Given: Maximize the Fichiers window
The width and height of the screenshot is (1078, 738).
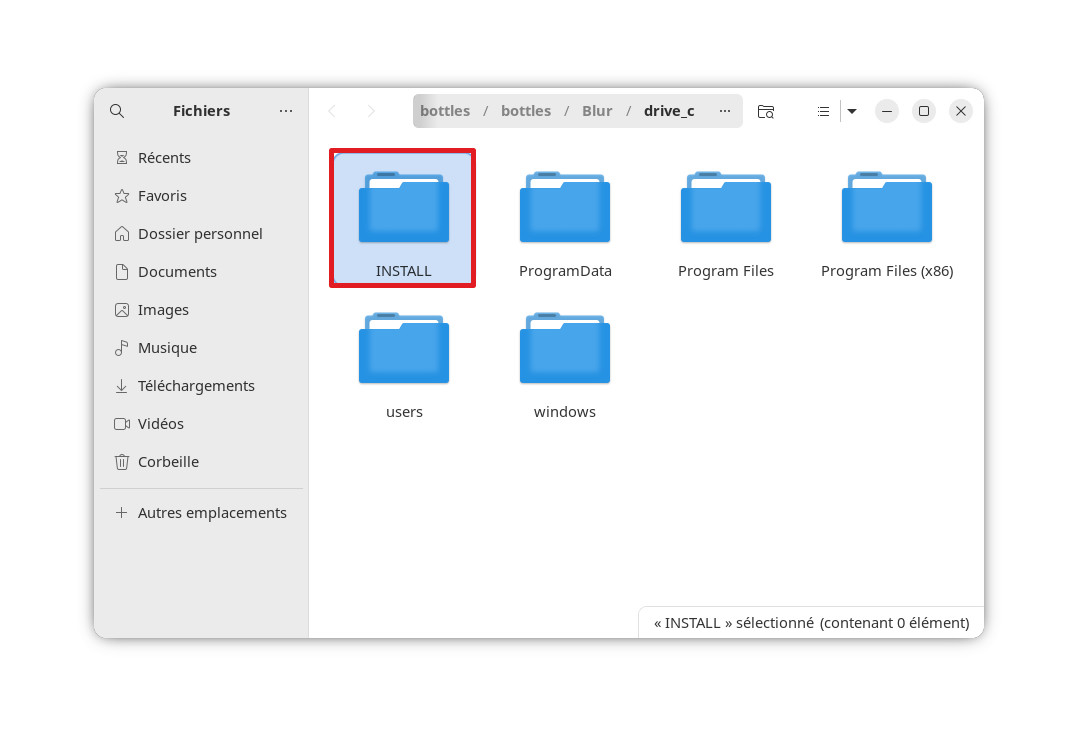Looking at the screenshot, I should click(924, 111).
